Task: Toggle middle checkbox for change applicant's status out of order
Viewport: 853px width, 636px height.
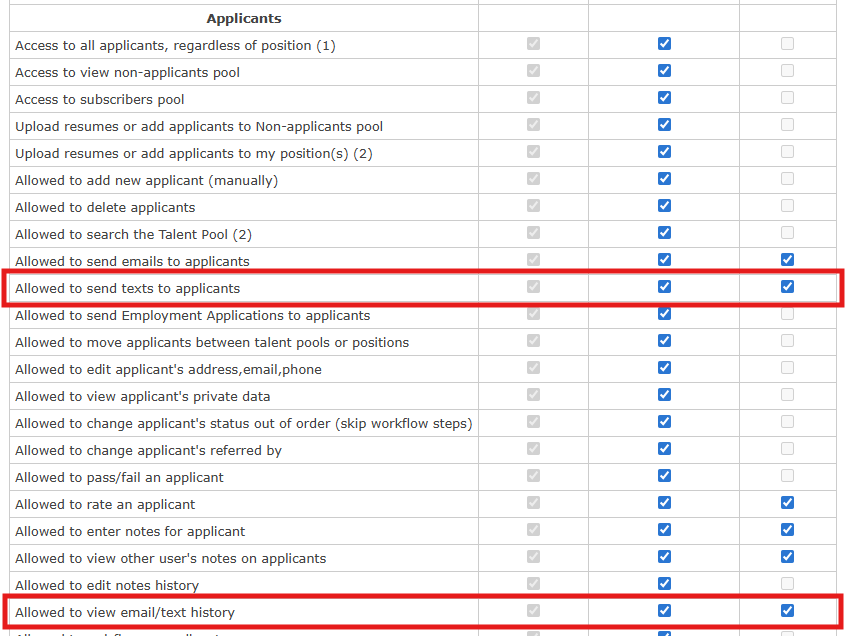Action: point(664,422)
